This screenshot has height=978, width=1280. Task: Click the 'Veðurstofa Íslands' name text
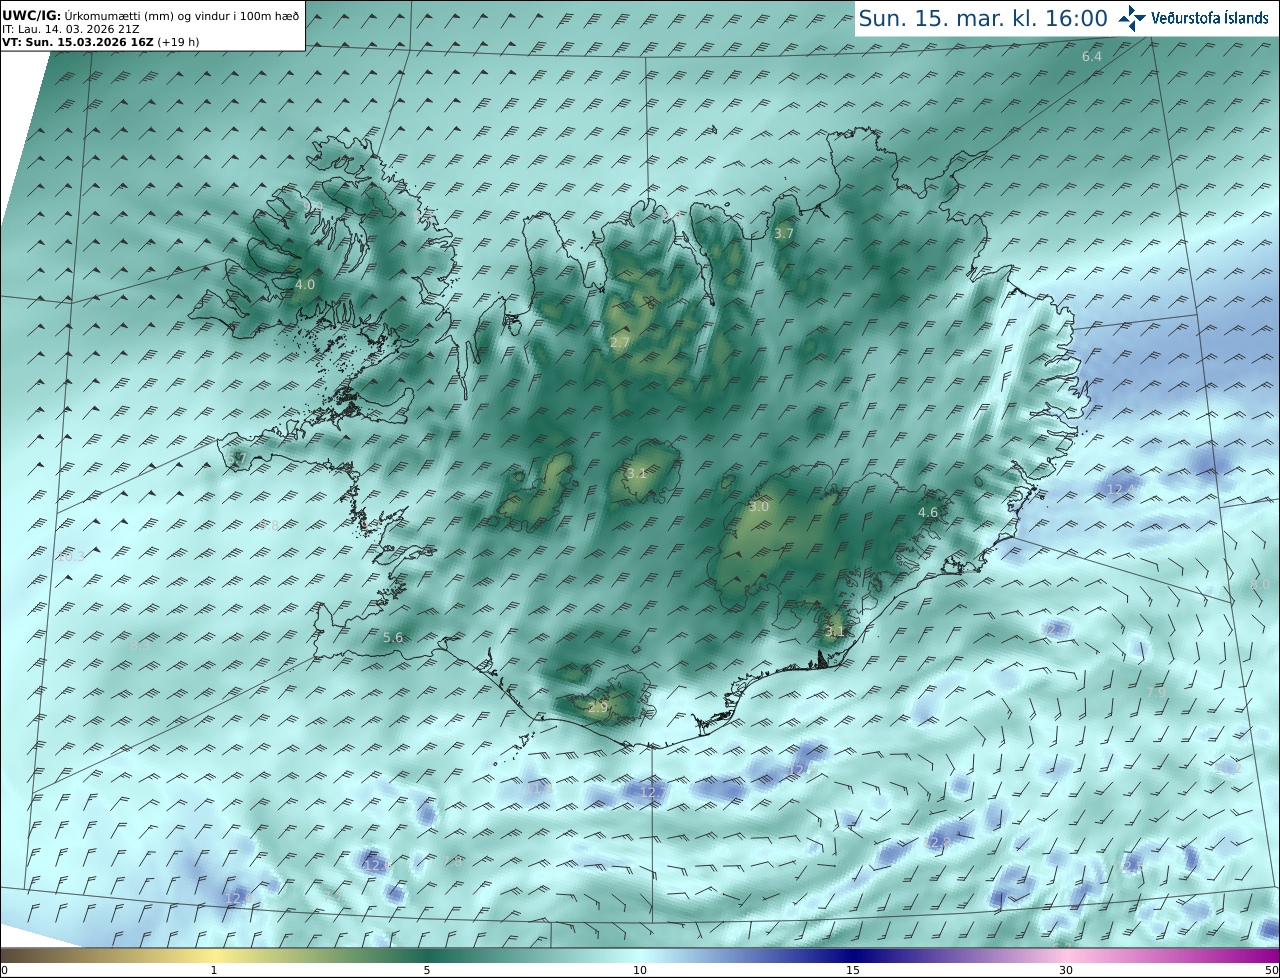1210,18
